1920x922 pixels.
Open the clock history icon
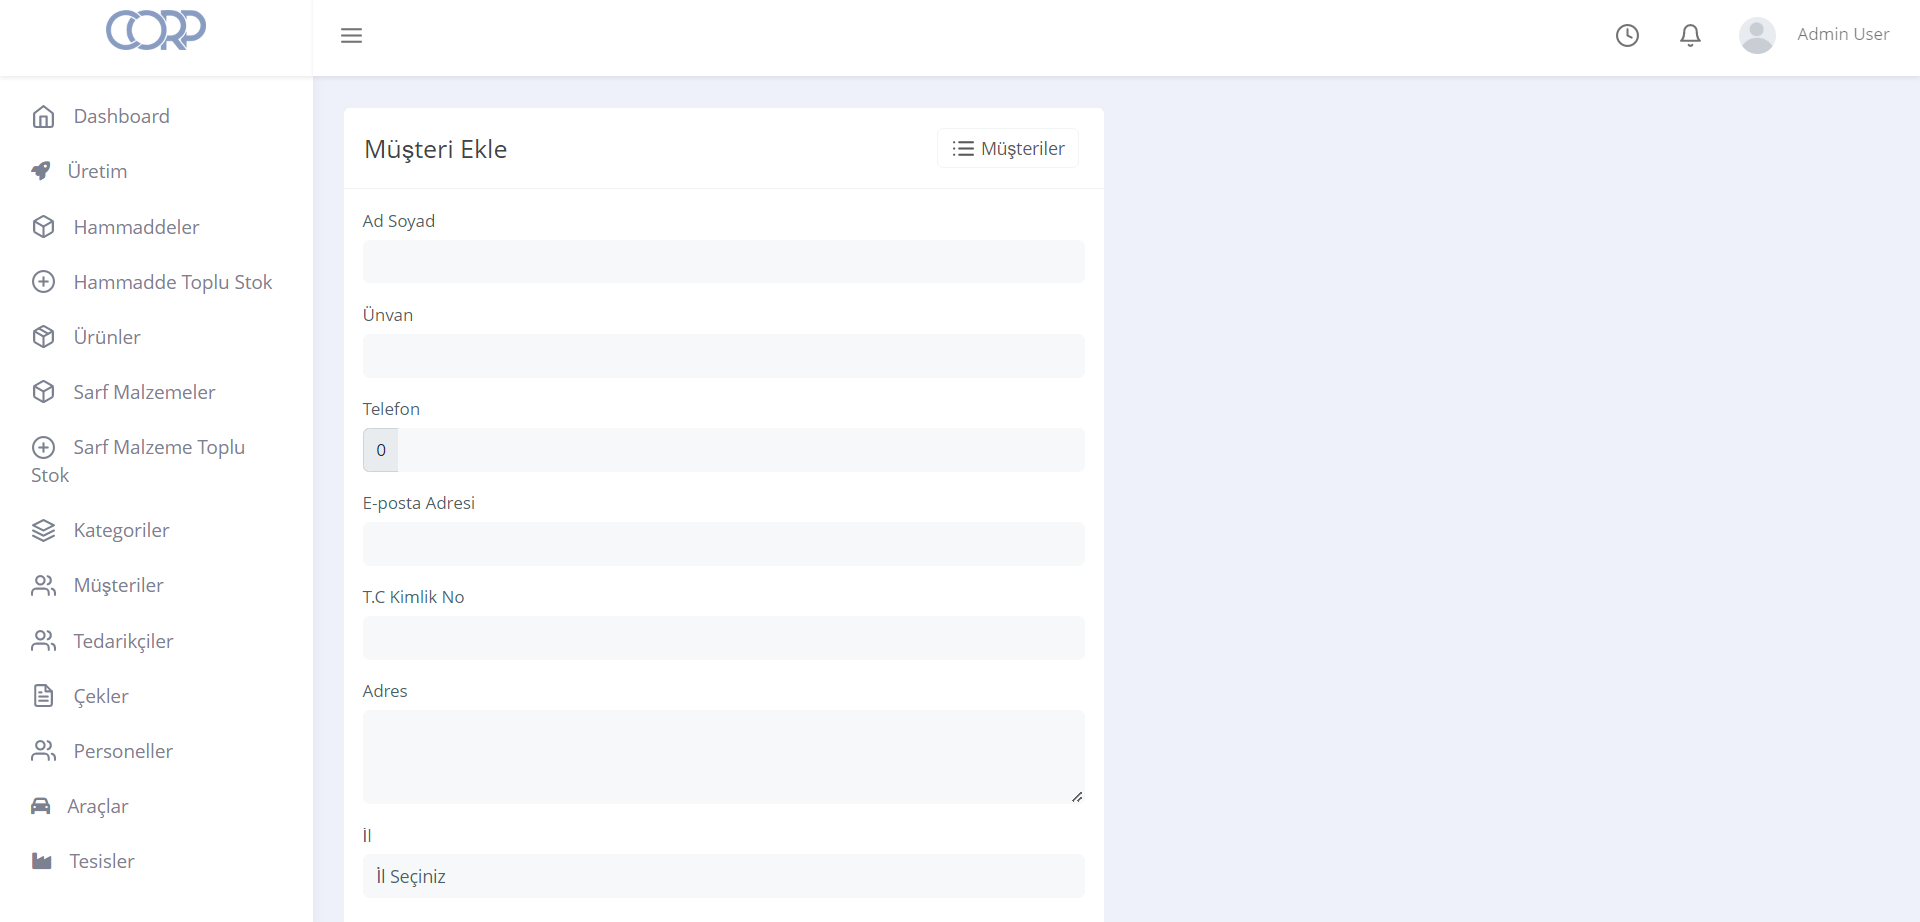pos(1627,36)
